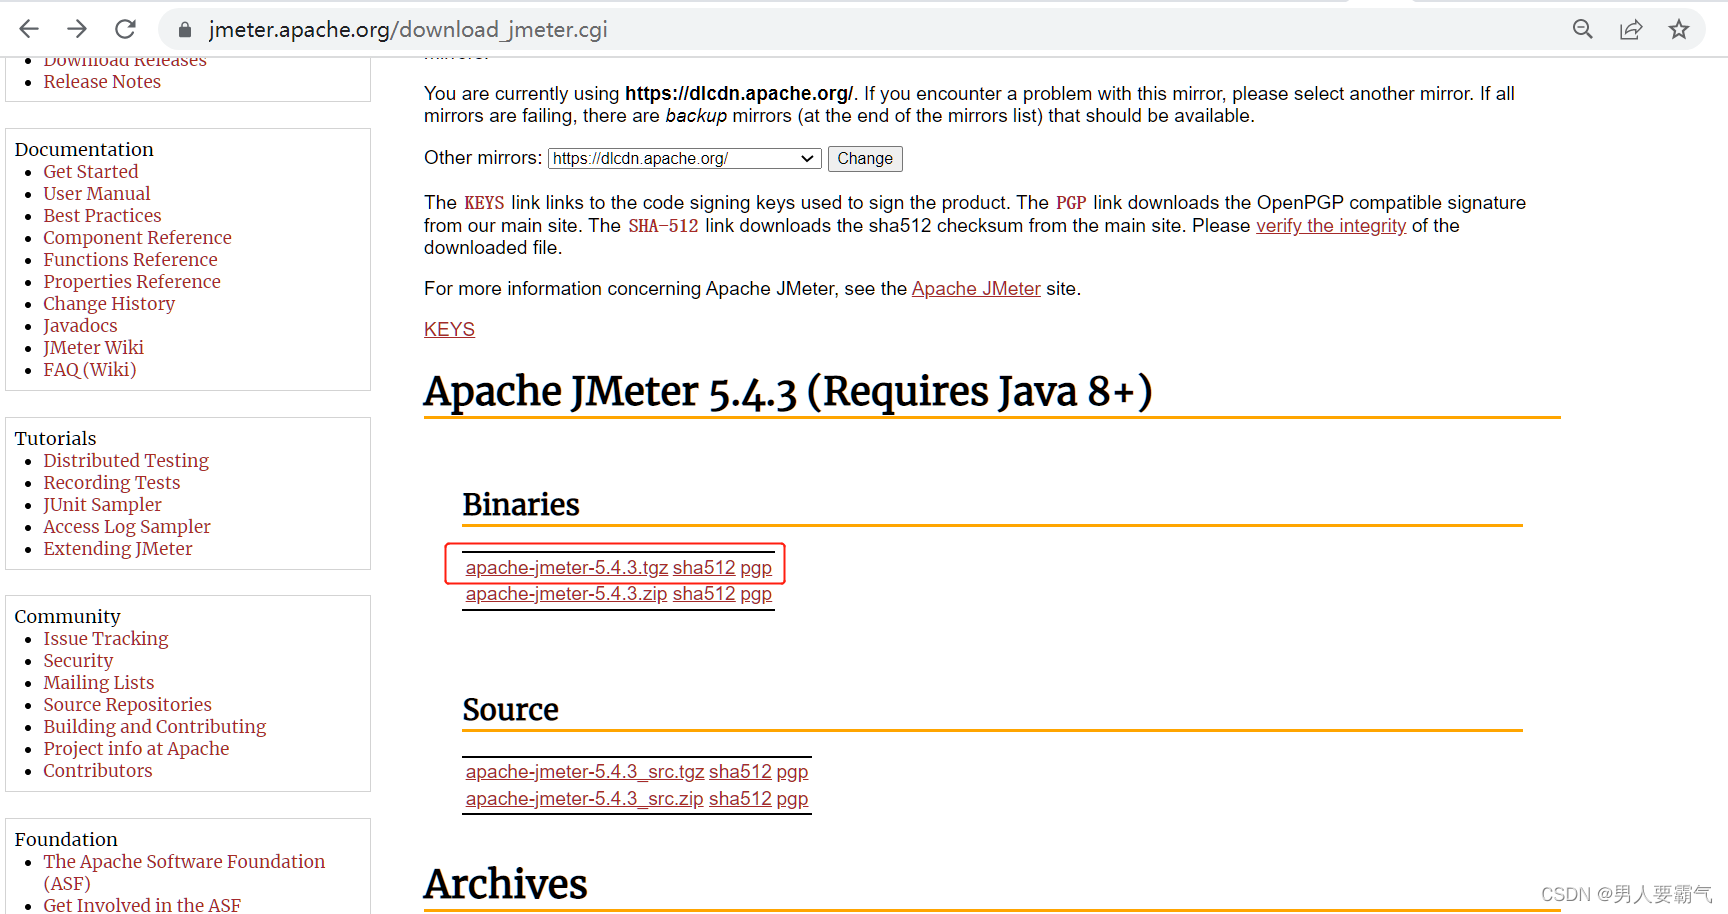The height and width of the screenshot is (914, 1728).
Task: Open sha512 for the binary tgz
Action: click(704, 568)
